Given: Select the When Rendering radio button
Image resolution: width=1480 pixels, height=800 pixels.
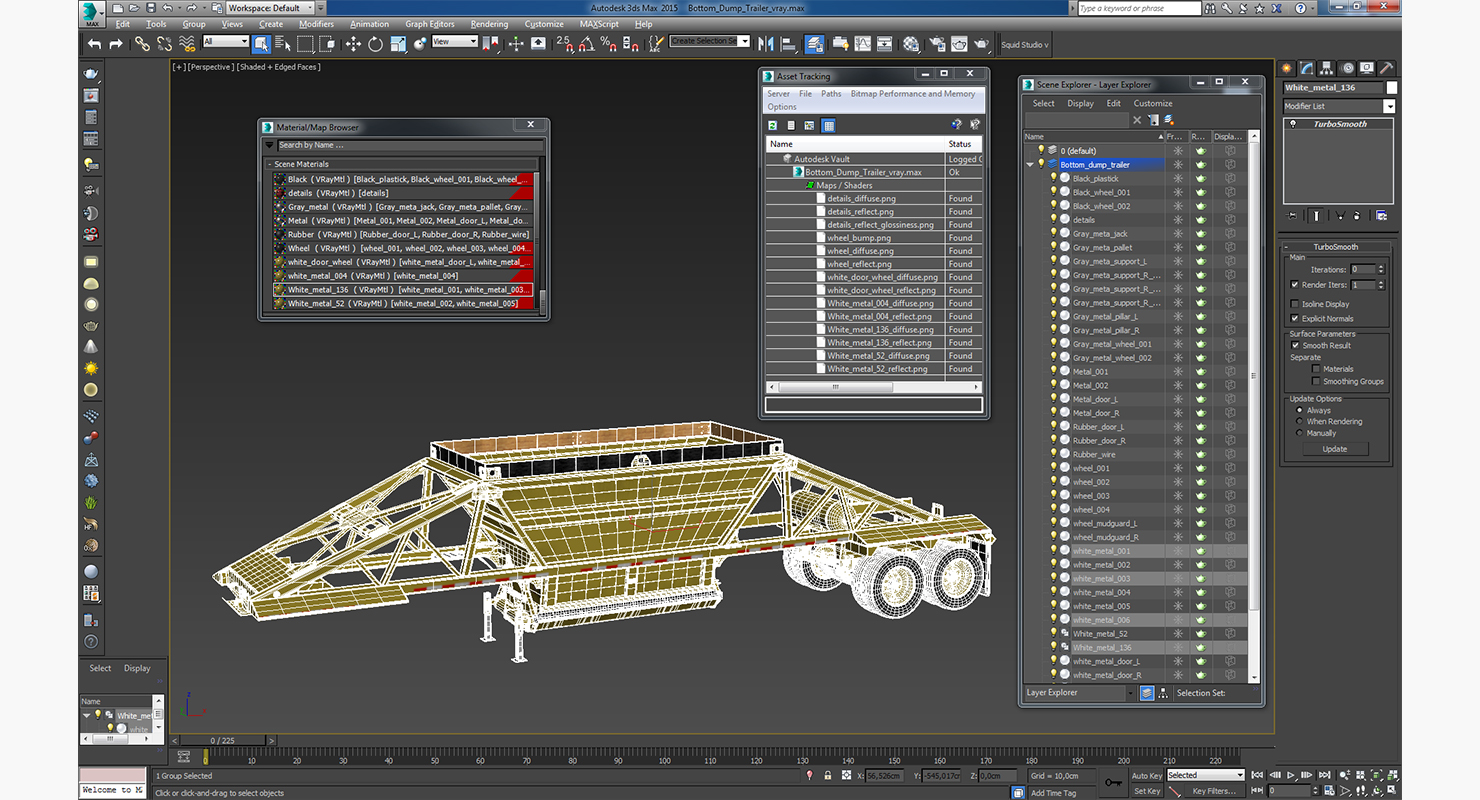Looking at the screenshot, I should [1300, 421].
